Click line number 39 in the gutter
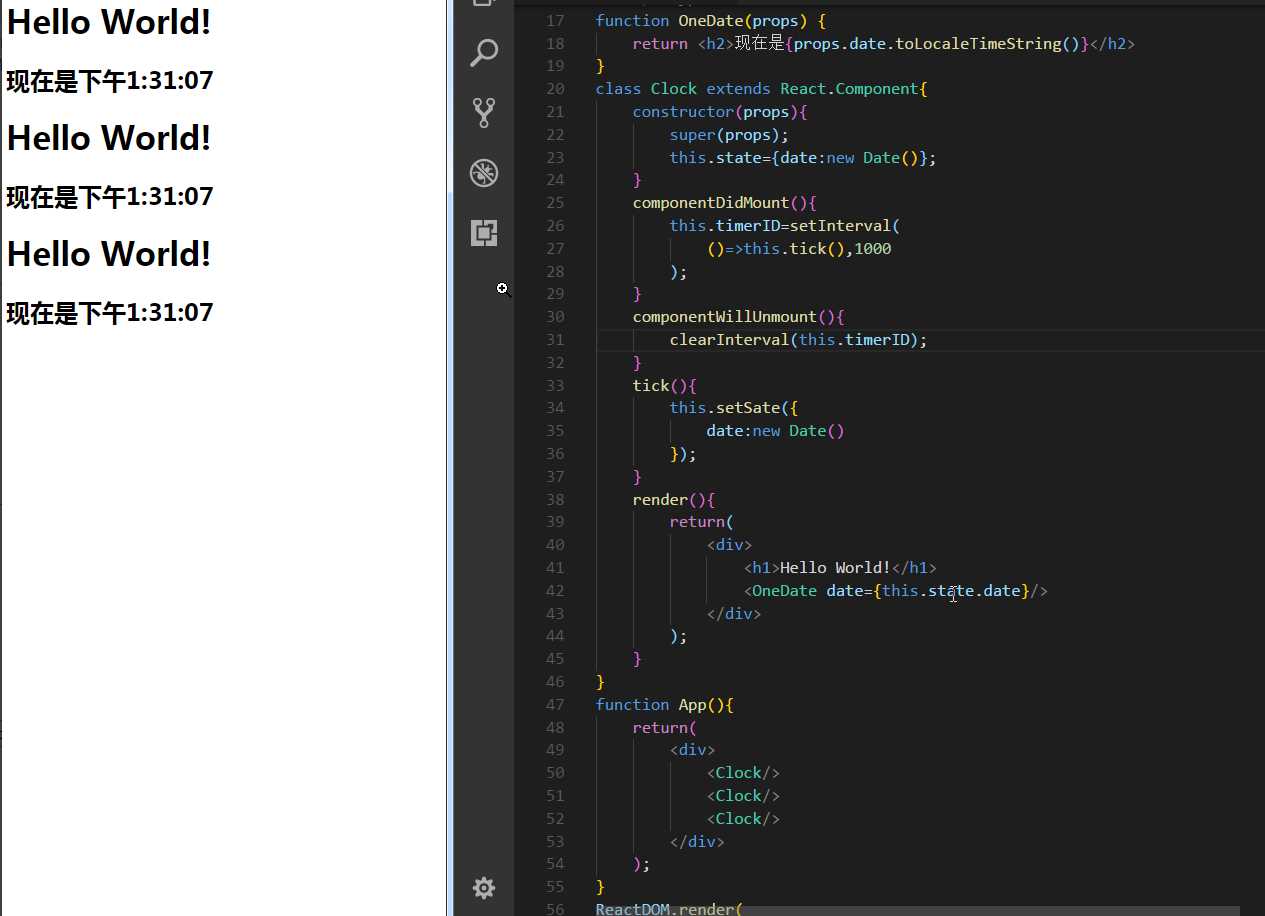Screen dimensions: 1265x916 pos(555,522)
